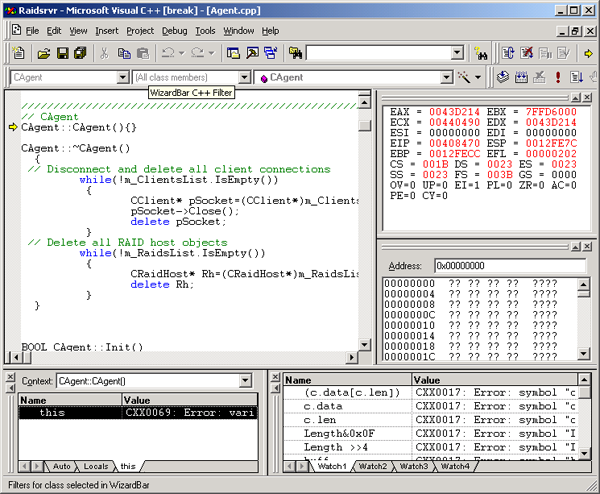Open the Tools menu
This screenshot has height=494, width=600.
(x=205, y=31)
